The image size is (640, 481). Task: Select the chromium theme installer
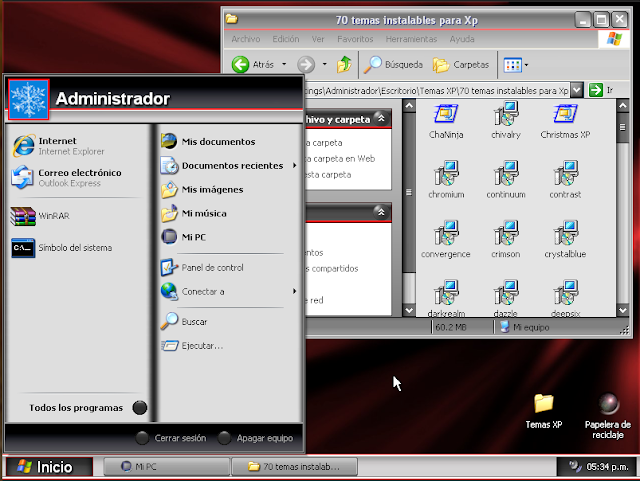(x=446, y=180)
